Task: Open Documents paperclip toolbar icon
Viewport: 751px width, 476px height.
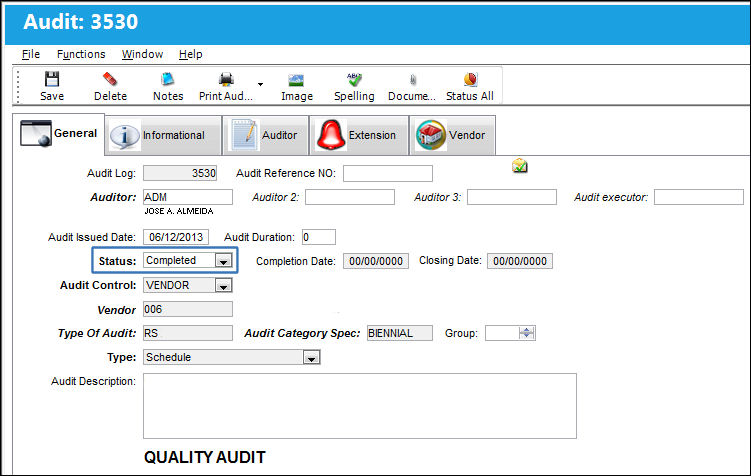Action: (x=413, y=79)
